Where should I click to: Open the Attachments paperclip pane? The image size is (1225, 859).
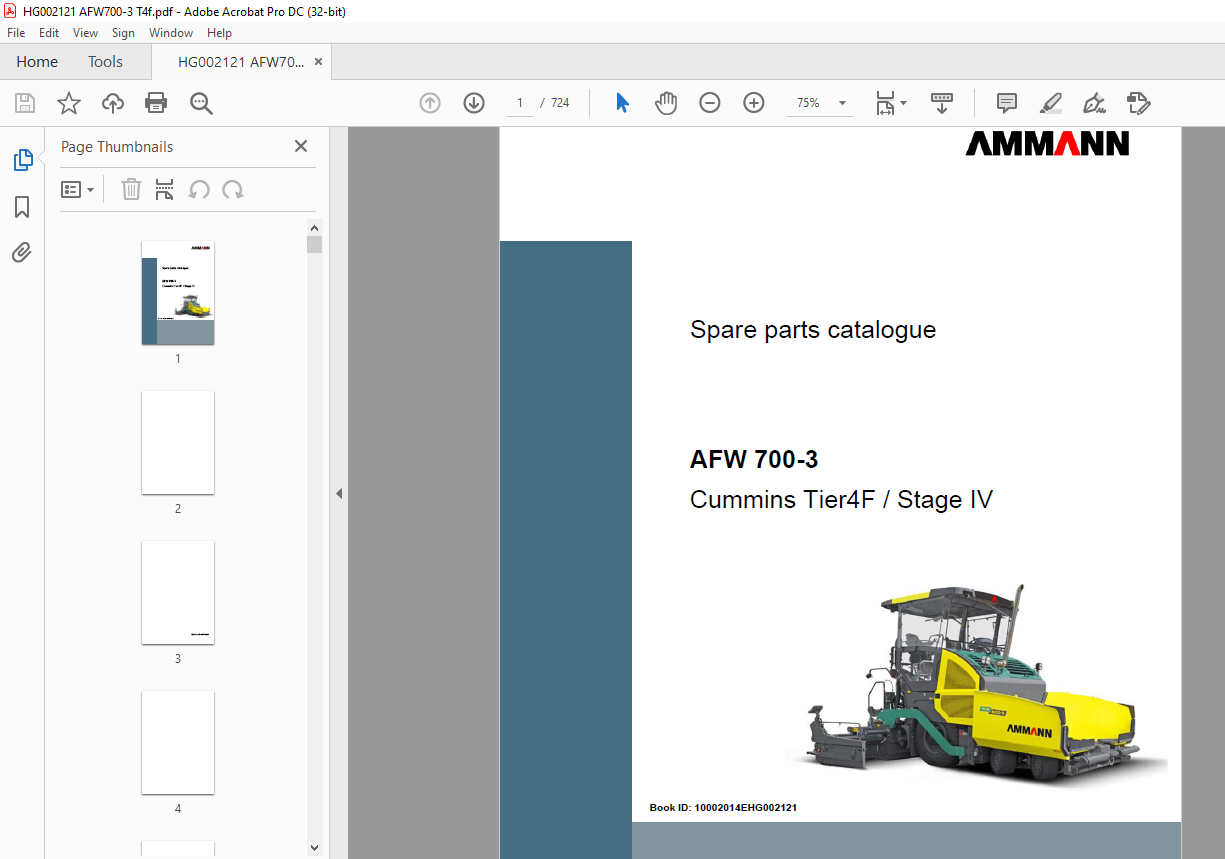click(22, 252)
